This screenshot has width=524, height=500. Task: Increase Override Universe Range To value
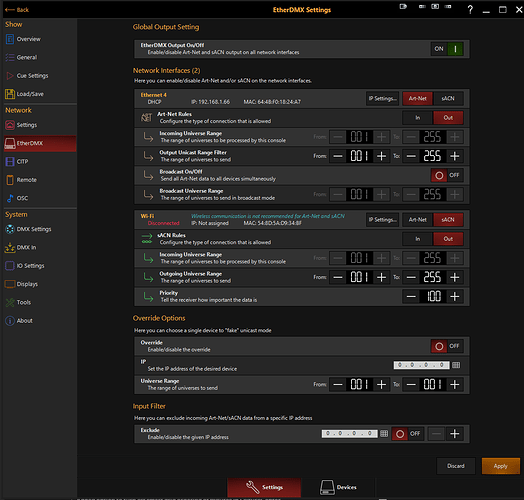[454, 385]
